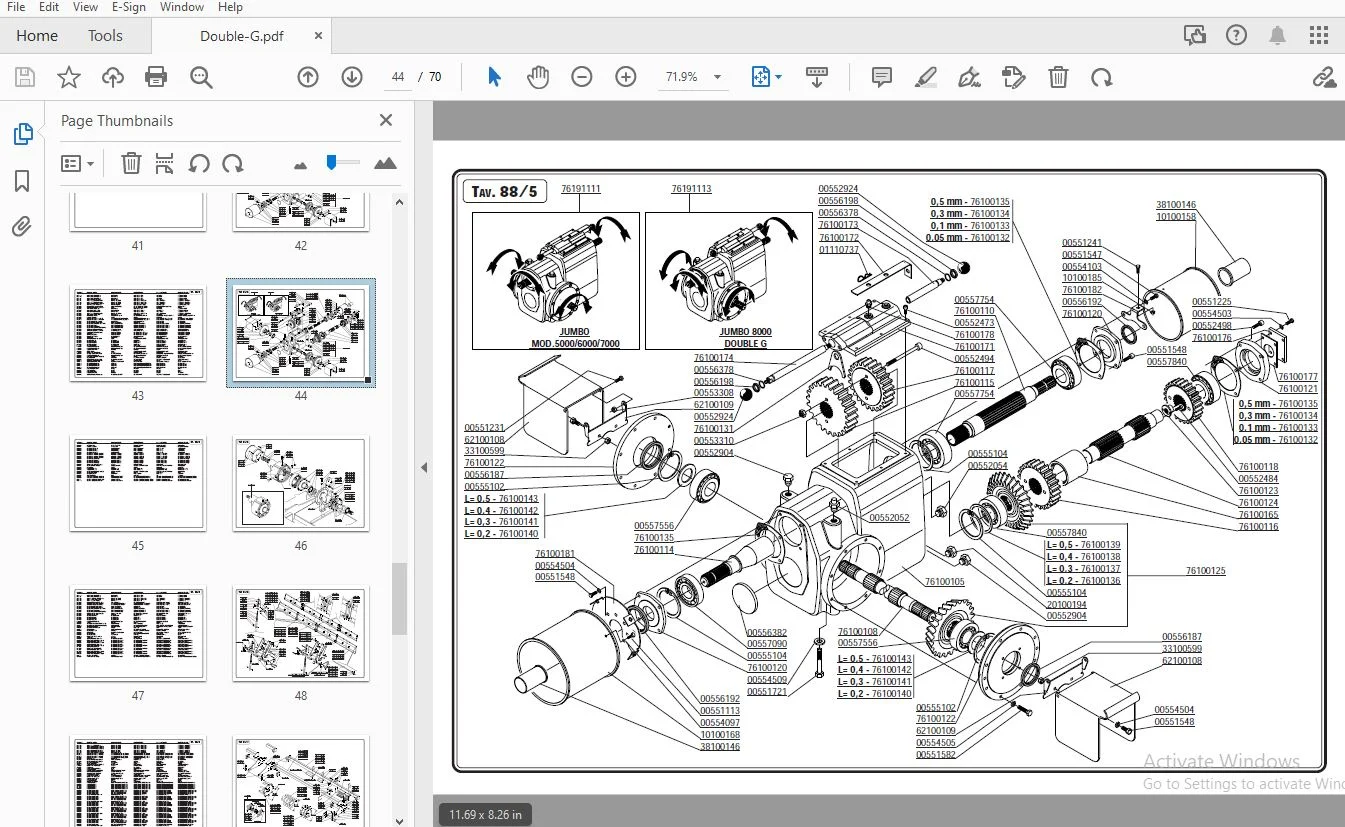Open the Page Thumbnails sidebar panel icon
Screen dimensions: 1345x827
click(x=22, y=134)
